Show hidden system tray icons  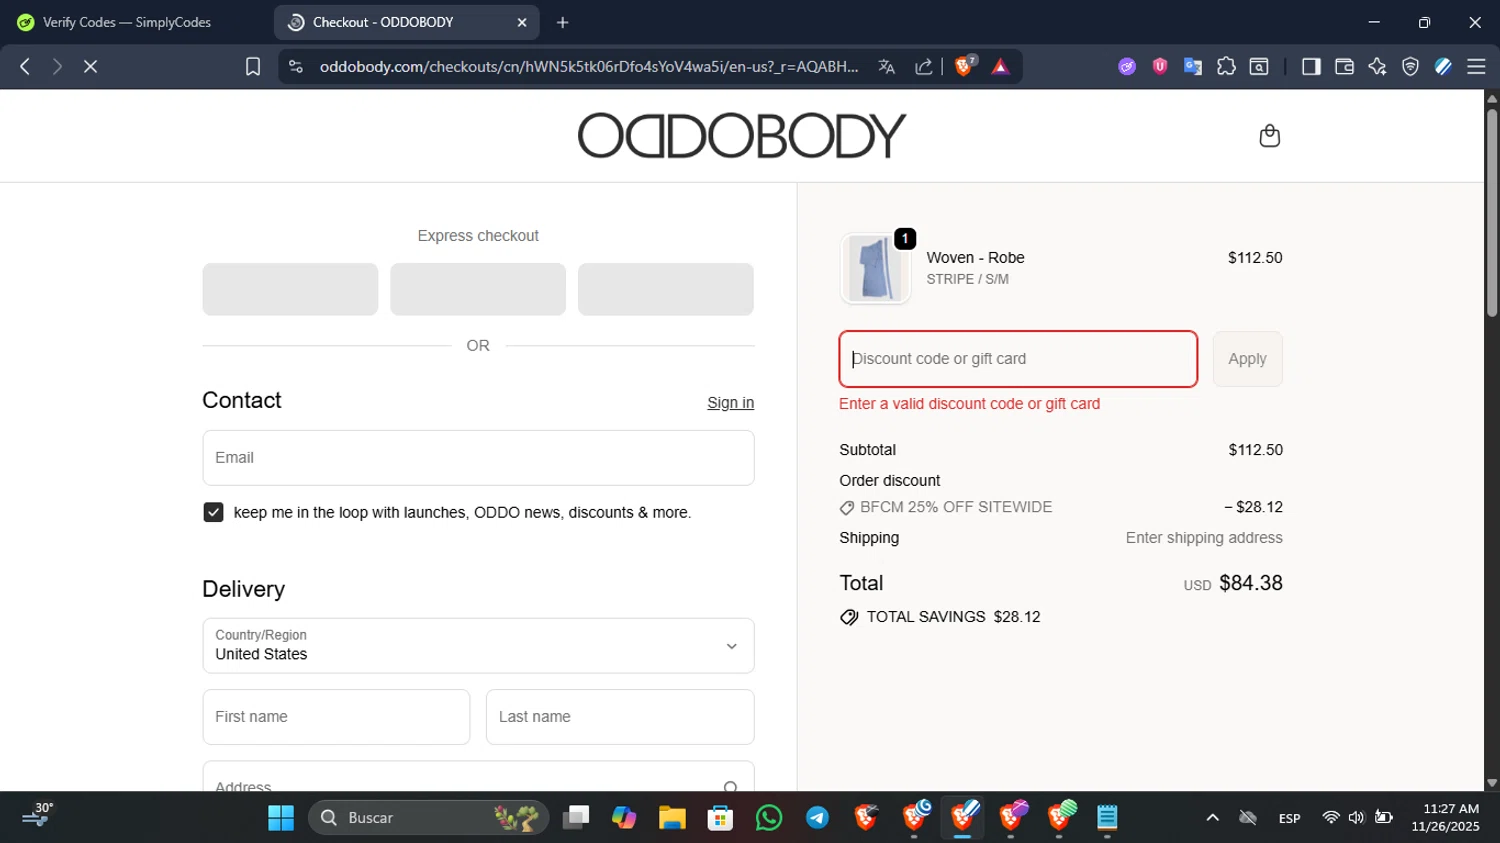1212,818
